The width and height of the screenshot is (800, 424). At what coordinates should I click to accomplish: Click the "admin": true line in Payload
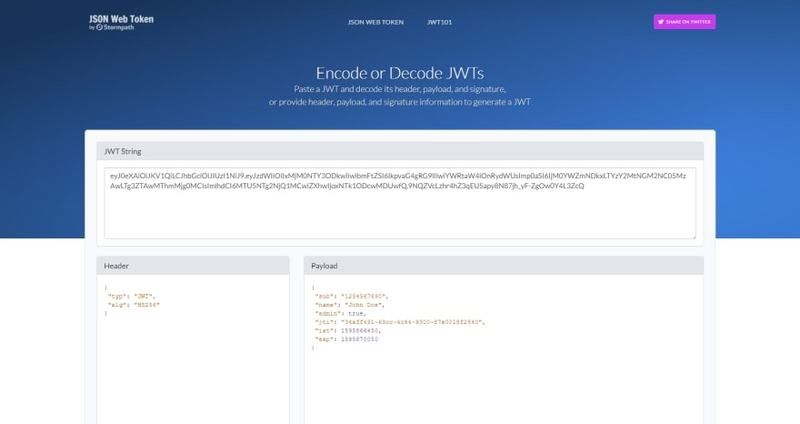[340, 313]
